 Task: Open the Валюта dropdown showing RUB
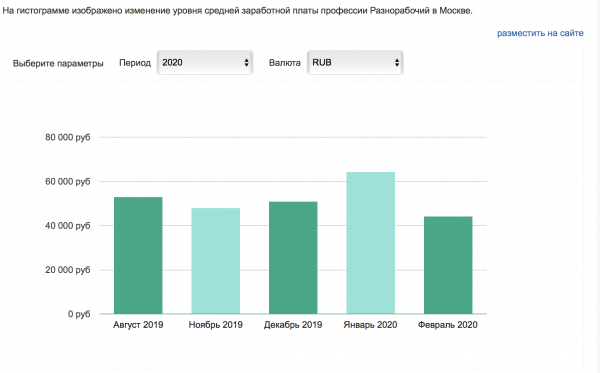point(355,63)
